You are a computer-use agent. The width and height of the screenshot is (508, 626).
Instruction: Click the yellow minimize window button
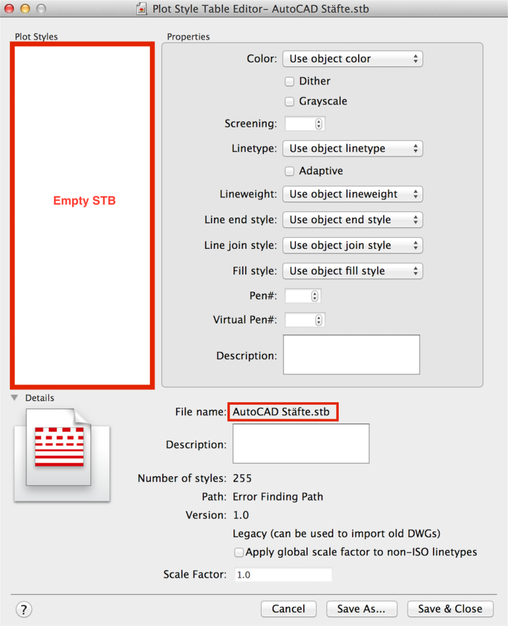(25, 8)
